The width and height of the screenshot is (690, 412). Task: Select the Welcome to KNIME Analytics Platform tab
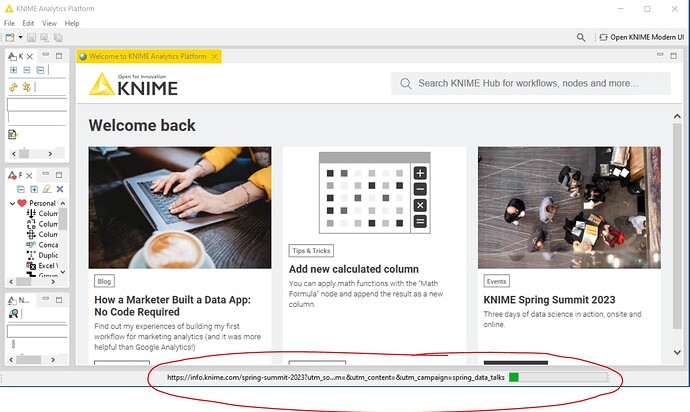(147, 56)
